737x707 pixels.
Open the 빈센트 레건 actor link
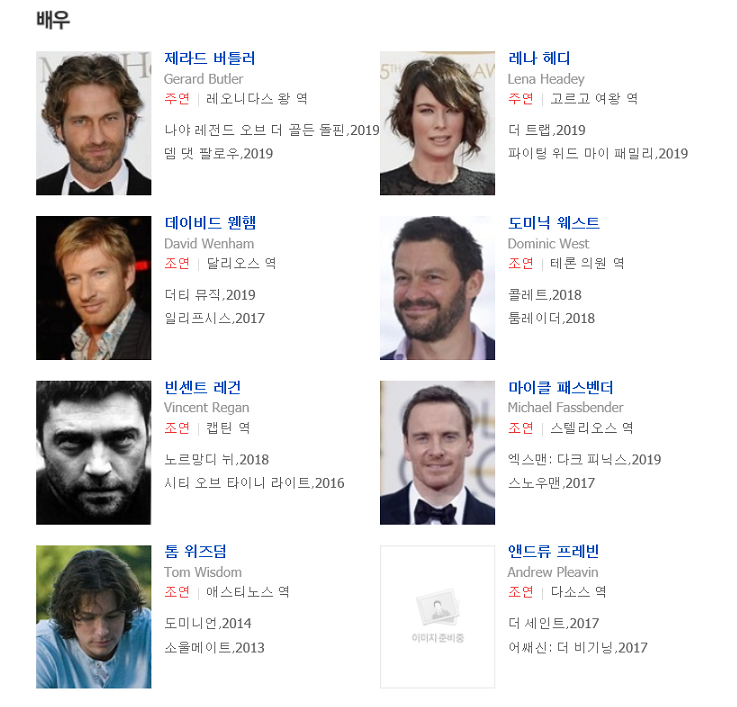[203, 387]
